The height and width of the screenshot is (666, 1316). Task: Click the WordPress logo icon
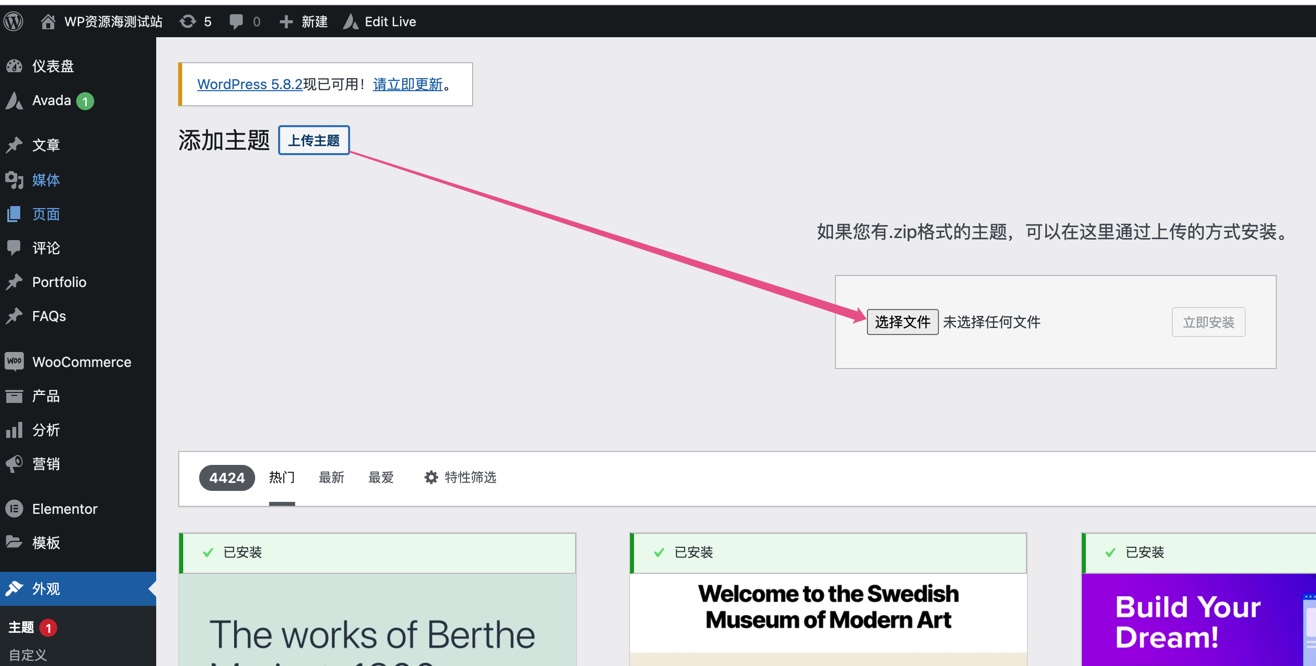[x=14, y=21]
